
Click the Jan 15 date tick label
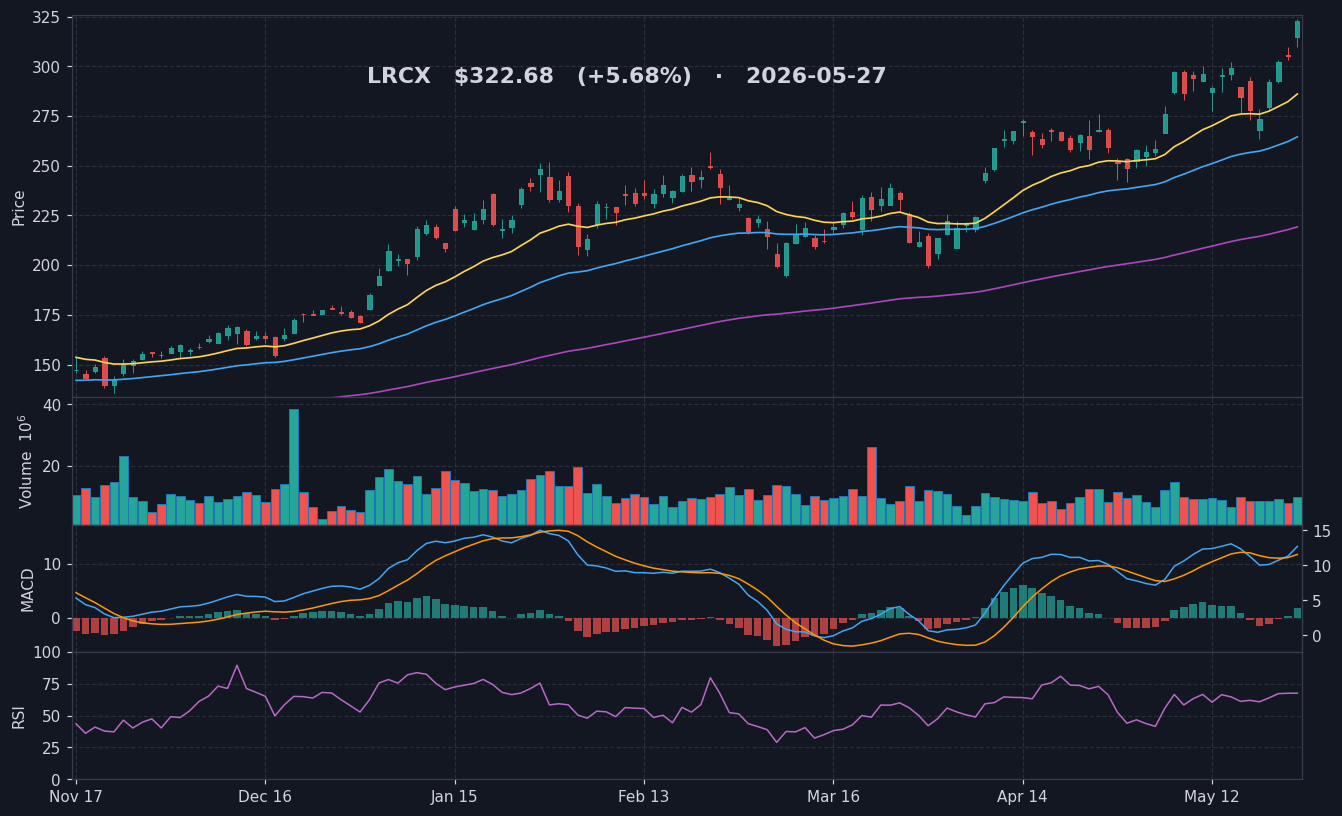coord(455,797)
